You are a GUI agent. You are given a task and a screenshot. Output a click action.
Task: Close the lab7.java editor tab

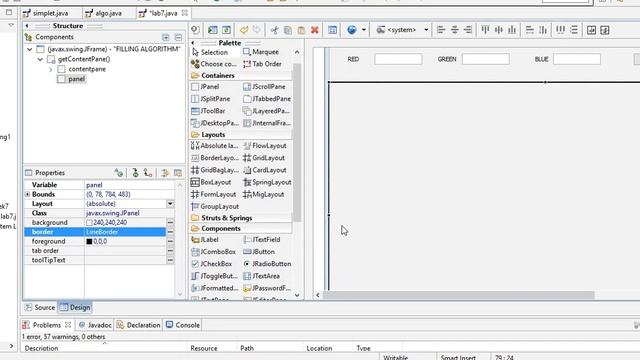click(184, 13)
